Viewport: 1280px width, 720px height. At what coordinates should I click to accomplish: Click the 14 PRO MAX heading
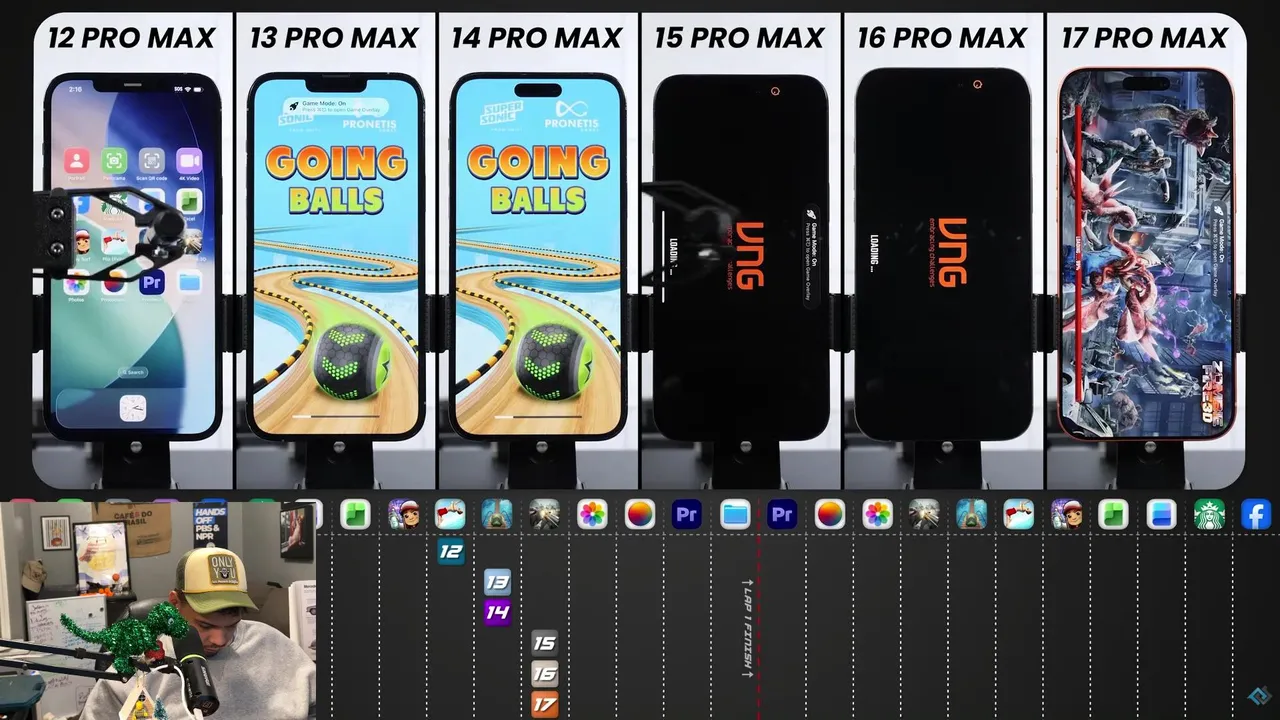pos(538,38)
